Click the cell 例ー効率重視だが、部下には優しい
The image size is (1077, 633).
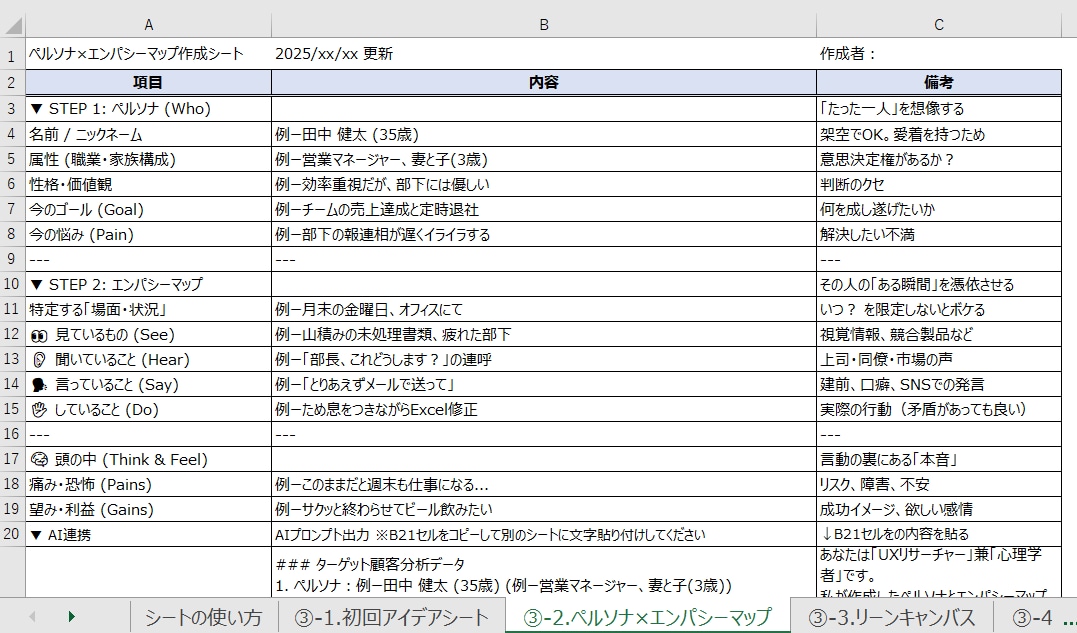point(543,184)
